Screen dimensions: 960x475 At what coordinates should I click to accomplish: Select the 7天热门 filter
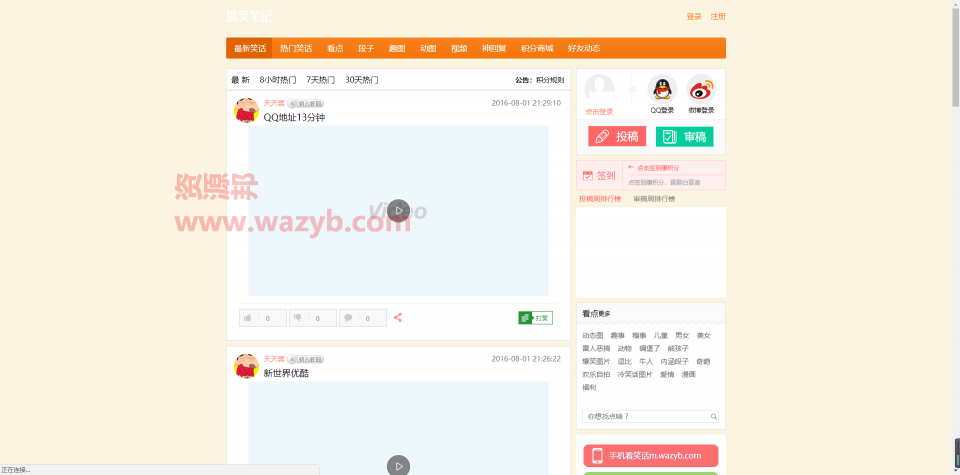pos(321,80)
